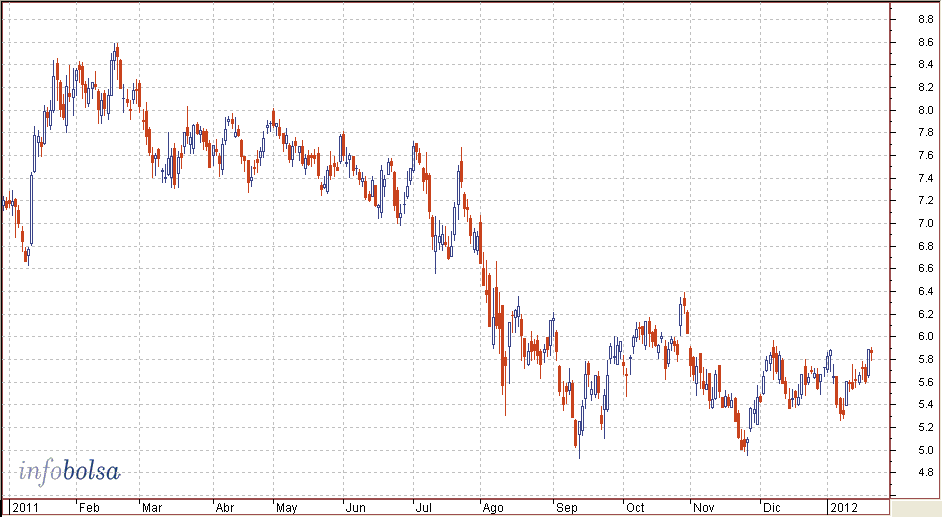Click the 6.8 price label
The image size is (942, 517).
(926, 246)
